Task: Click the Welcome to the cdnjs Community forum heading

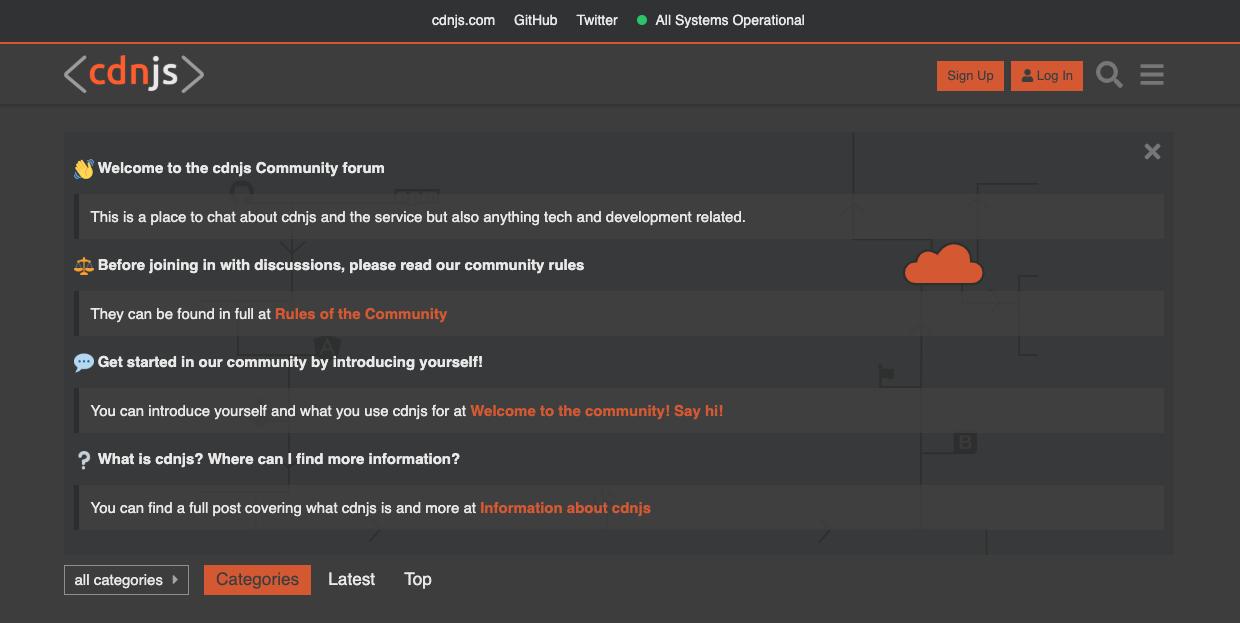Action: [x=241, y=168]
